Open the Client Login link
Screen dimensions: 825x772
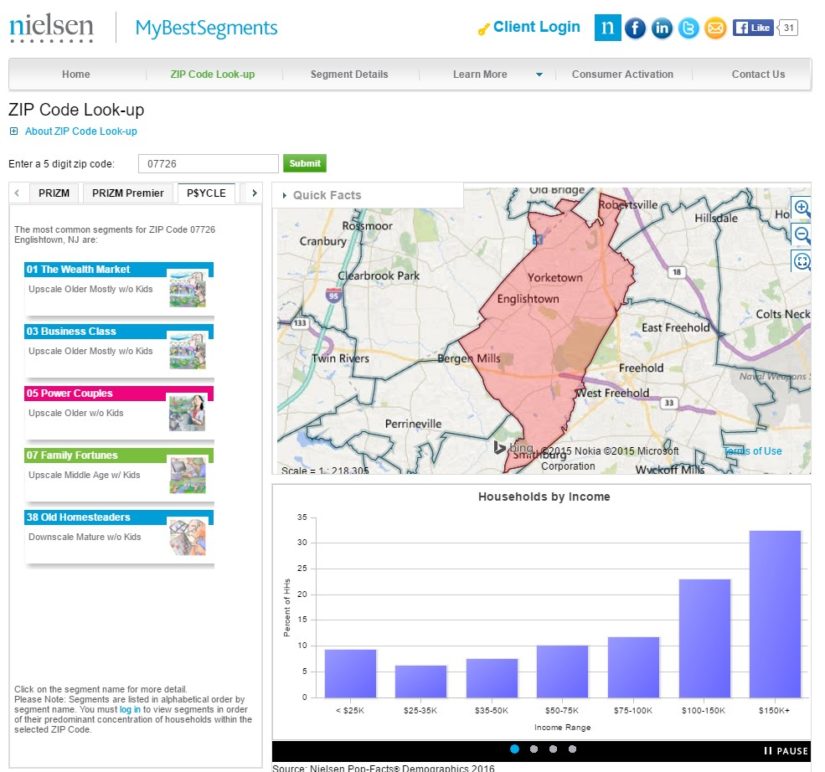[x=536, y=27]
